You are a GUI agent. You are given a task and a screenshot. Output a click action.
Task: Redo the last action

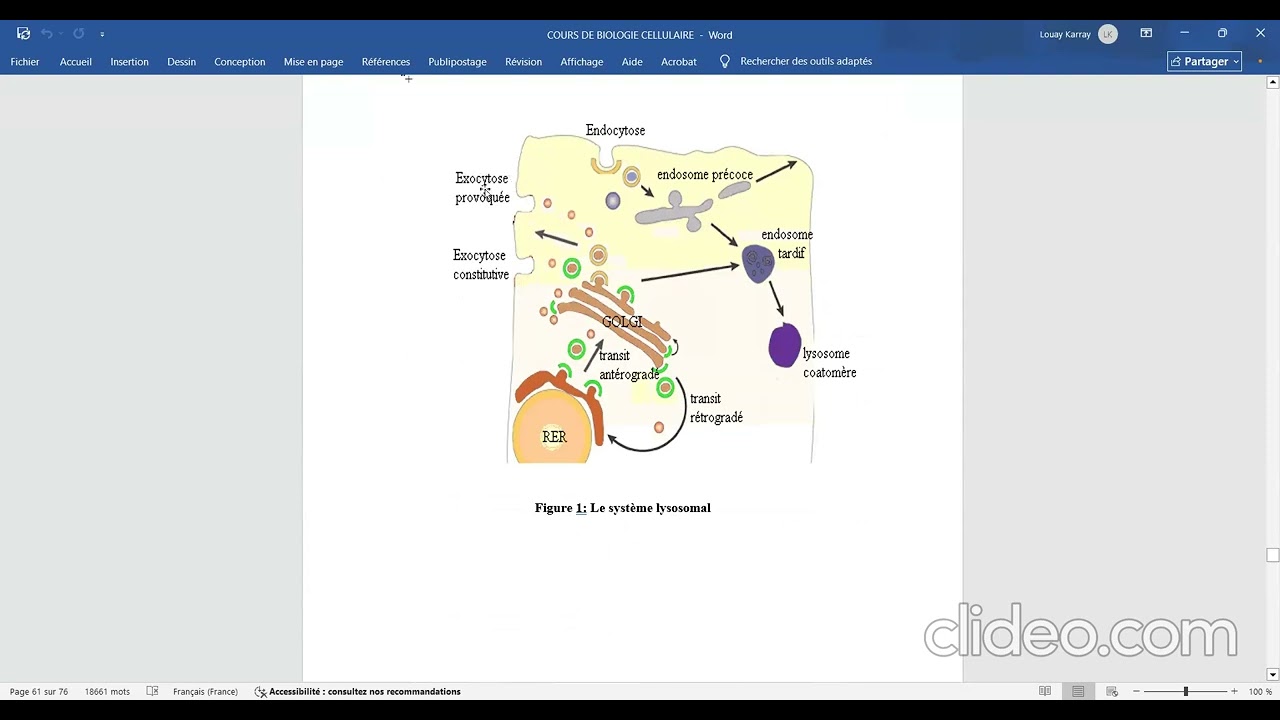click(78, 34)
